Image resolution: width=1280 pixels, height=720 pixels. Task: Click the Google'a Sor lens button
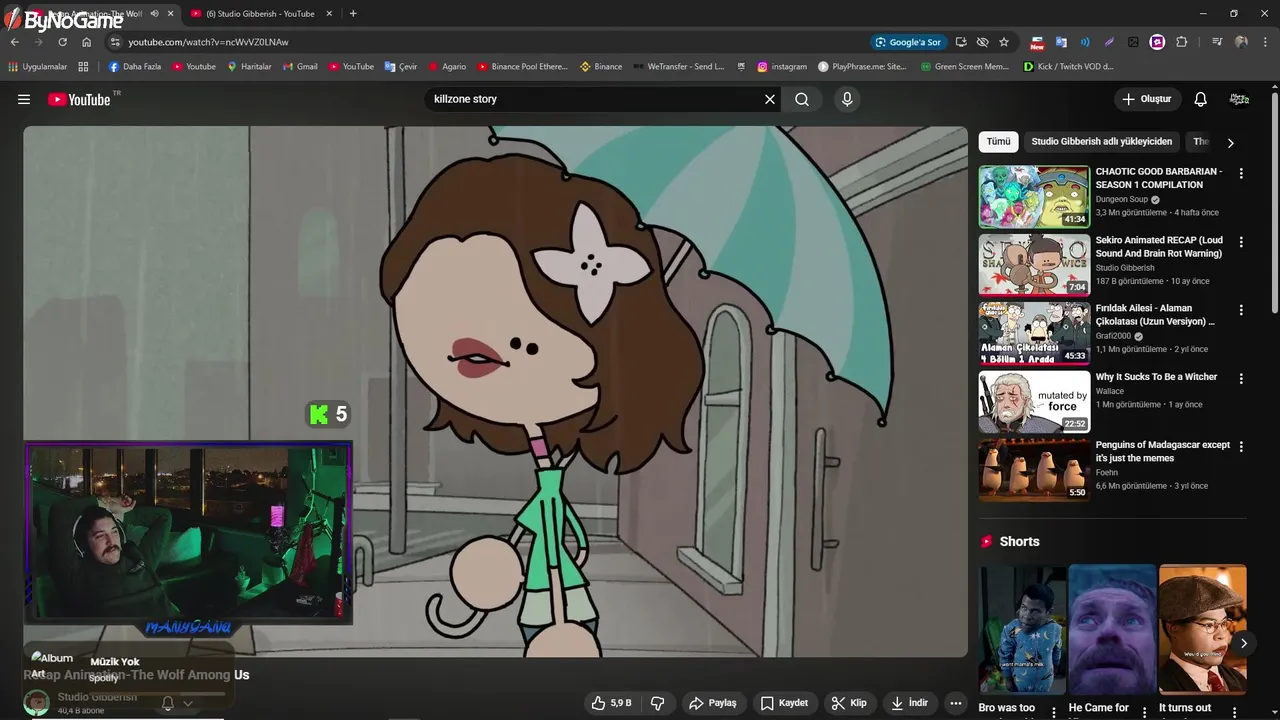908,42
